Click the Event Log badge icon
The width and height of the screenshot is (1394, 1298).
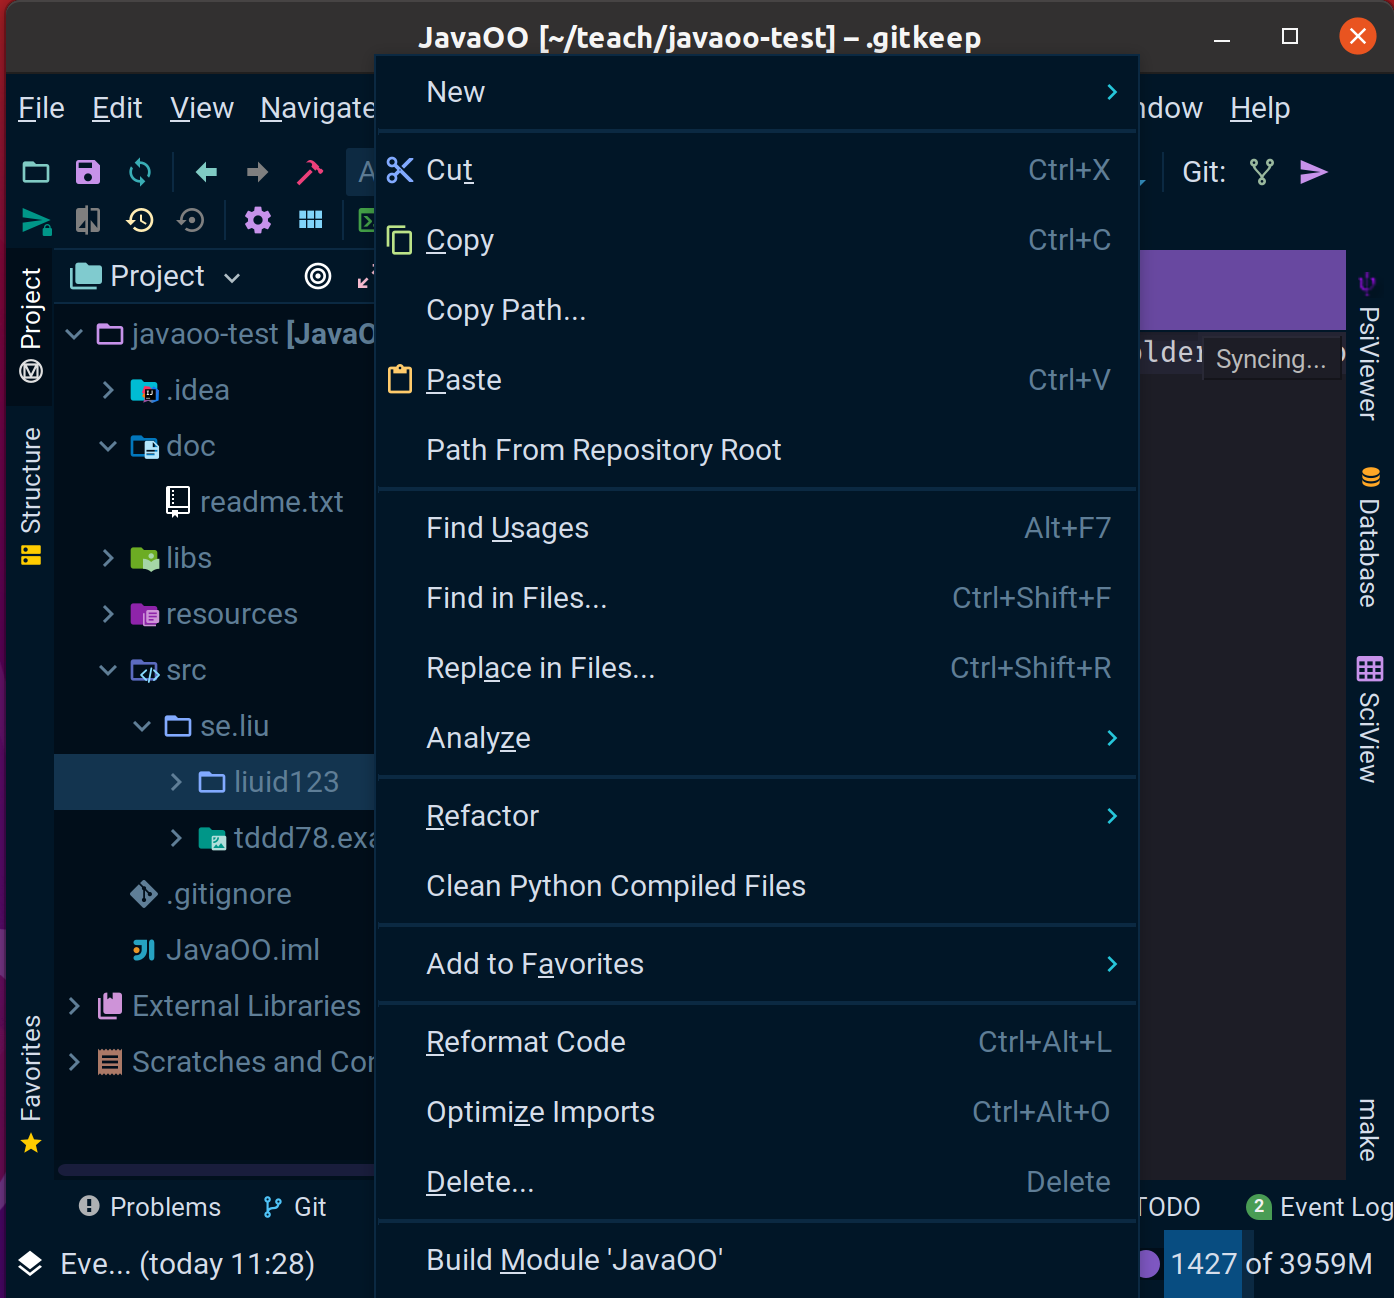tap(1259, 1206)
